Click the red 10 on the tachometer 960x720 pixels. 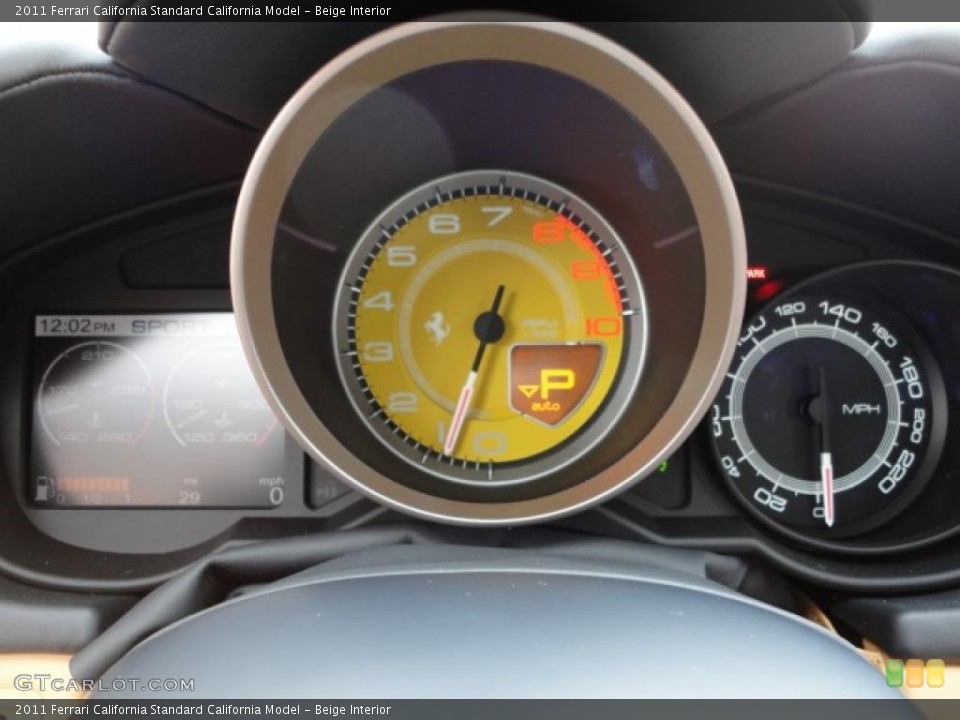[603, 326]
